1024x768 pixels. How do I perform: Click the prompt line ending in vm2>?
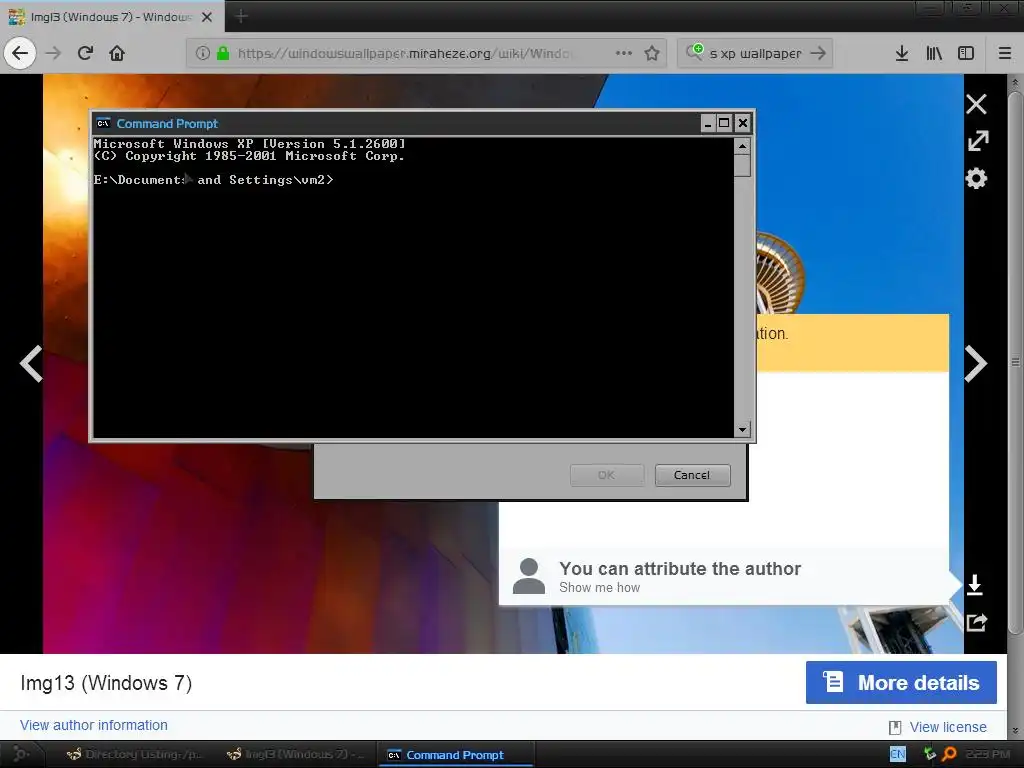coord(214,180)
